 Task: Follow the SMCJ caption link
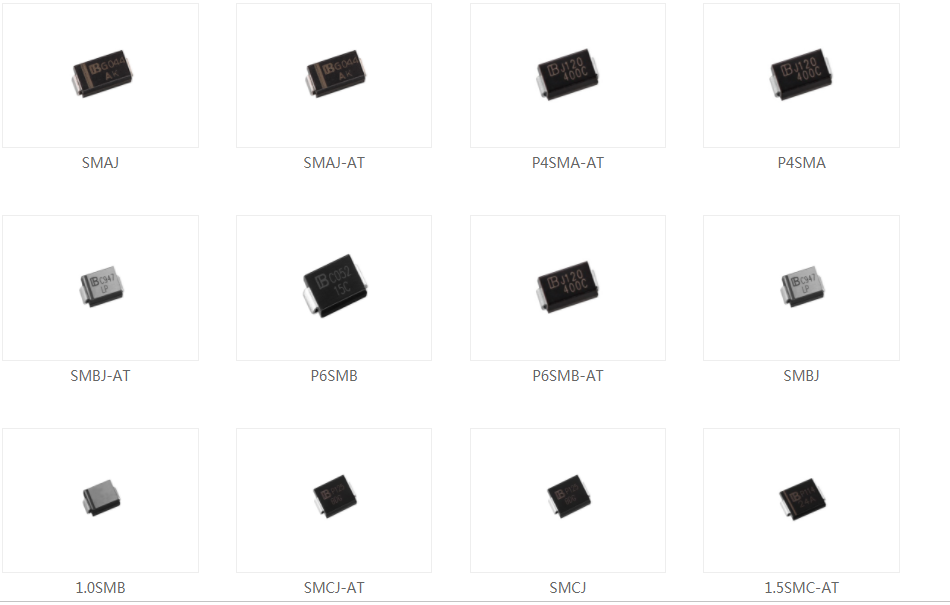[x=568, y=587]
